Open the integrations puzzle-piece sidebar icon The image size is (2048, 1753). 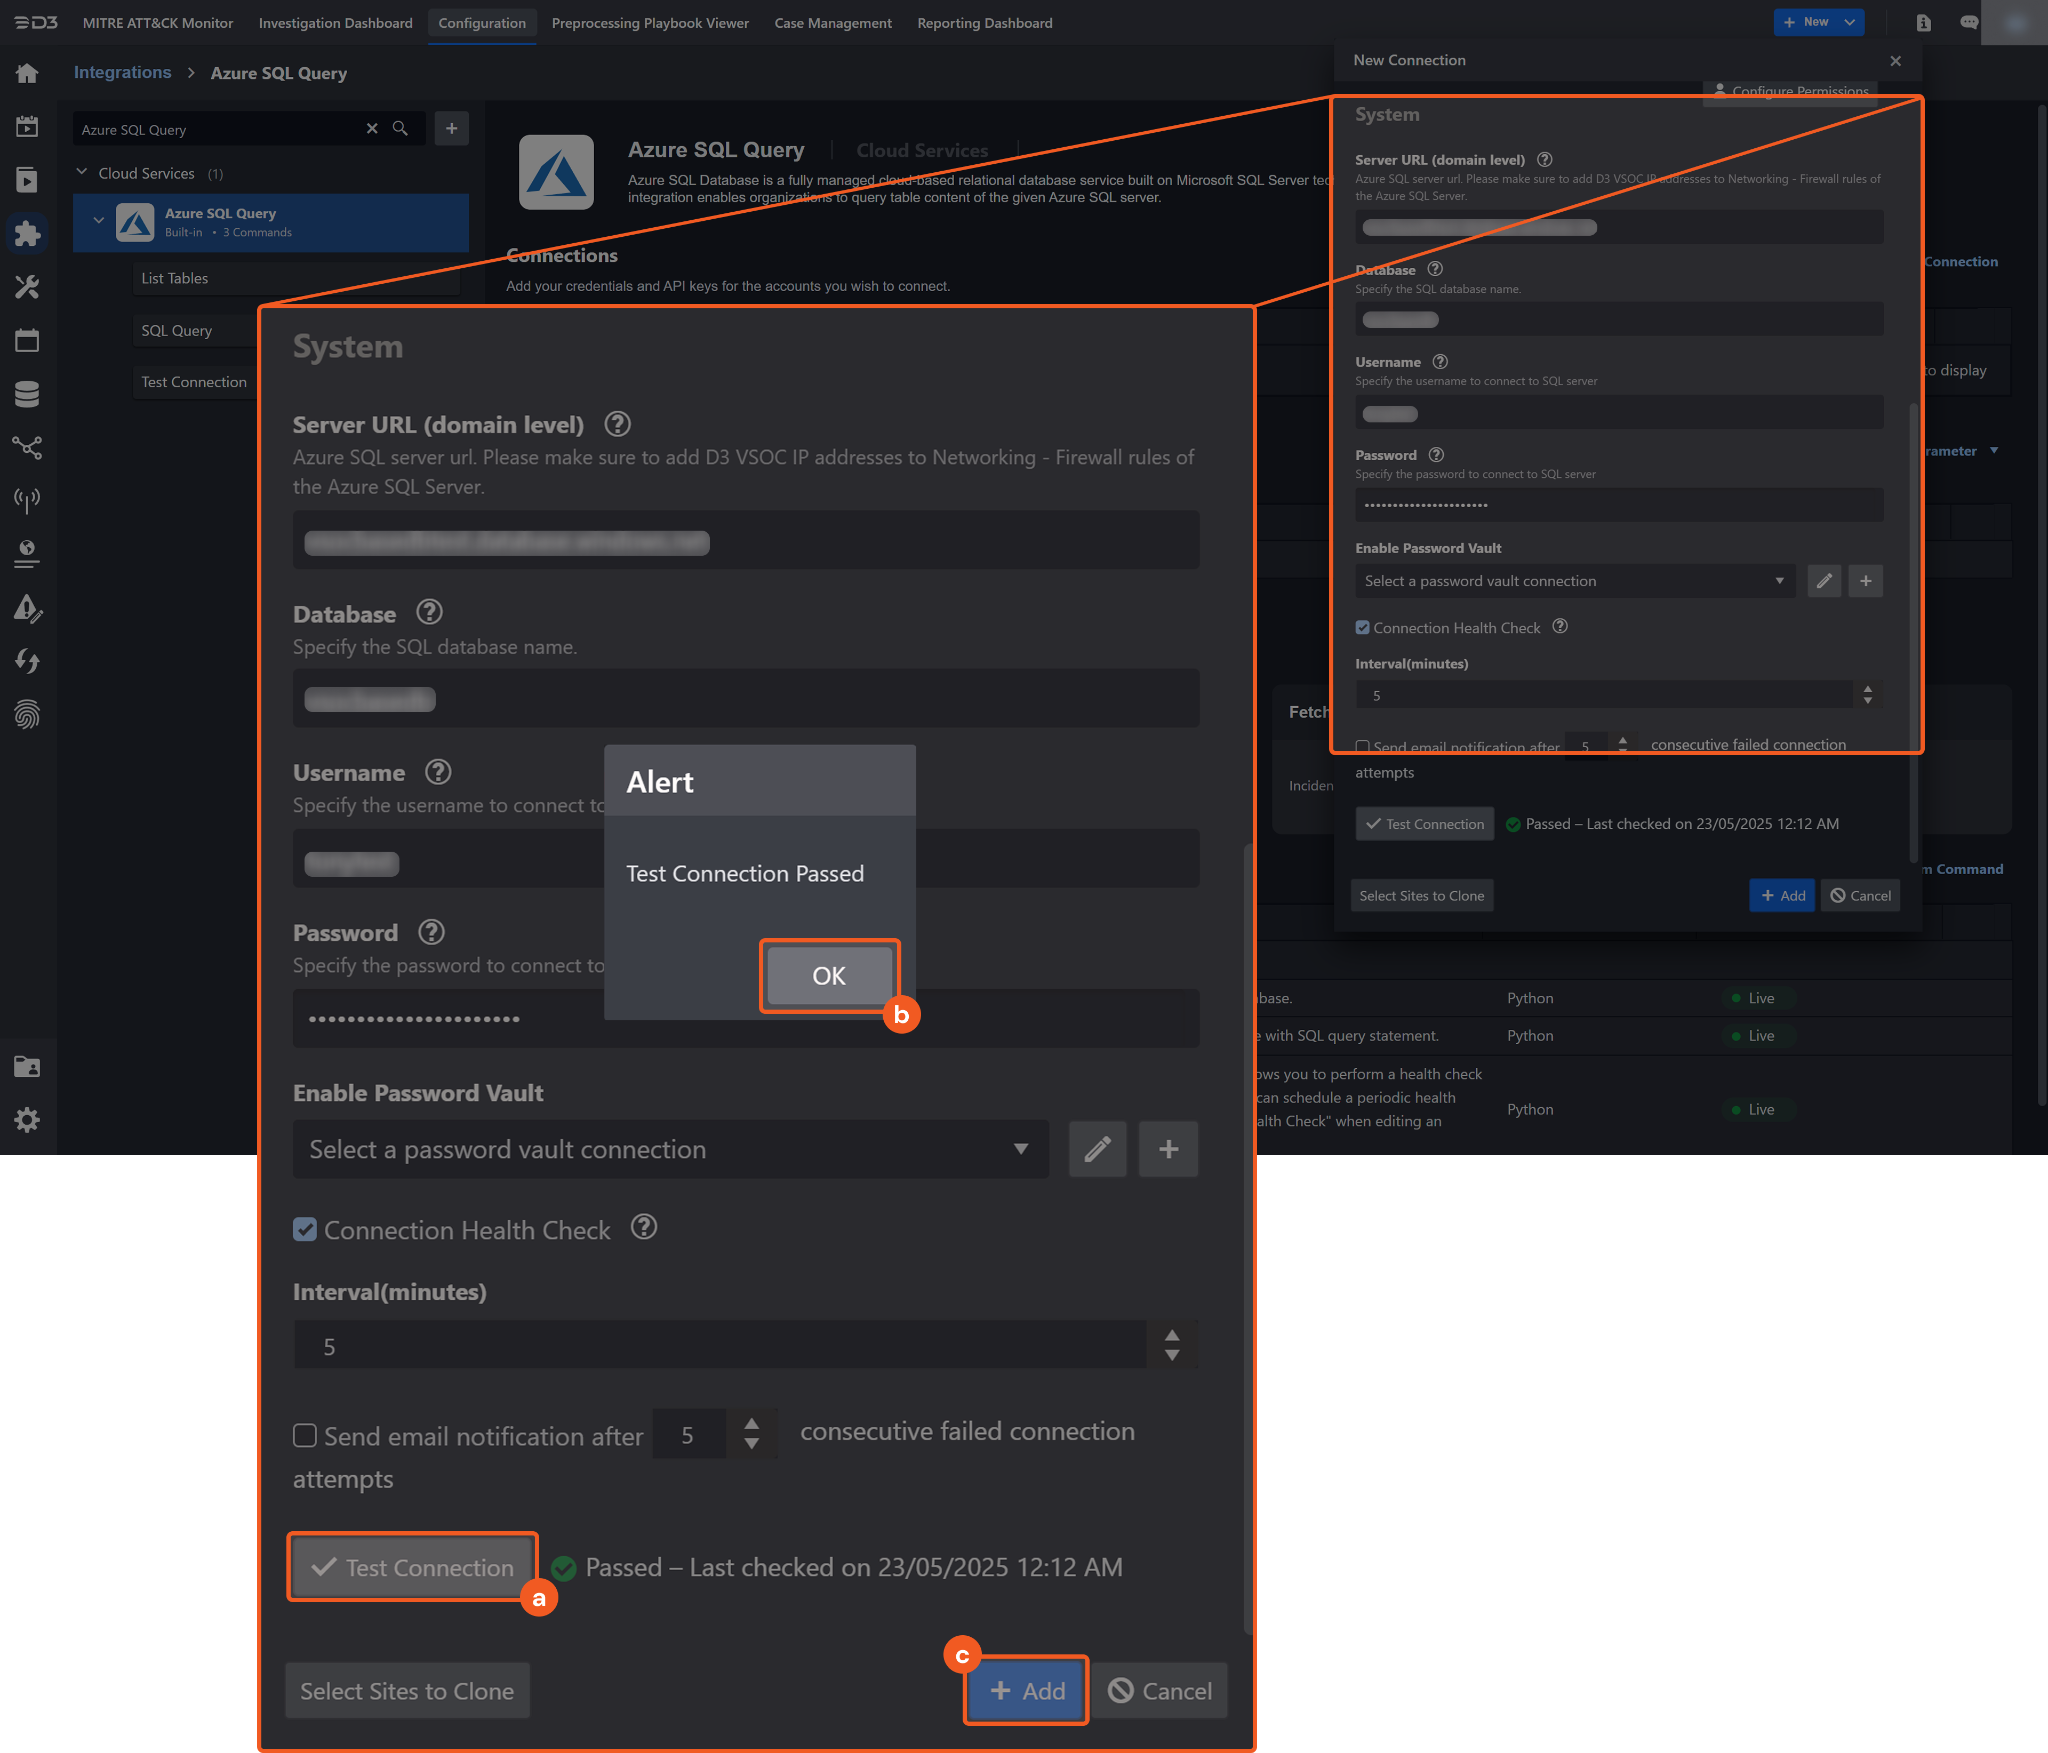27,233
